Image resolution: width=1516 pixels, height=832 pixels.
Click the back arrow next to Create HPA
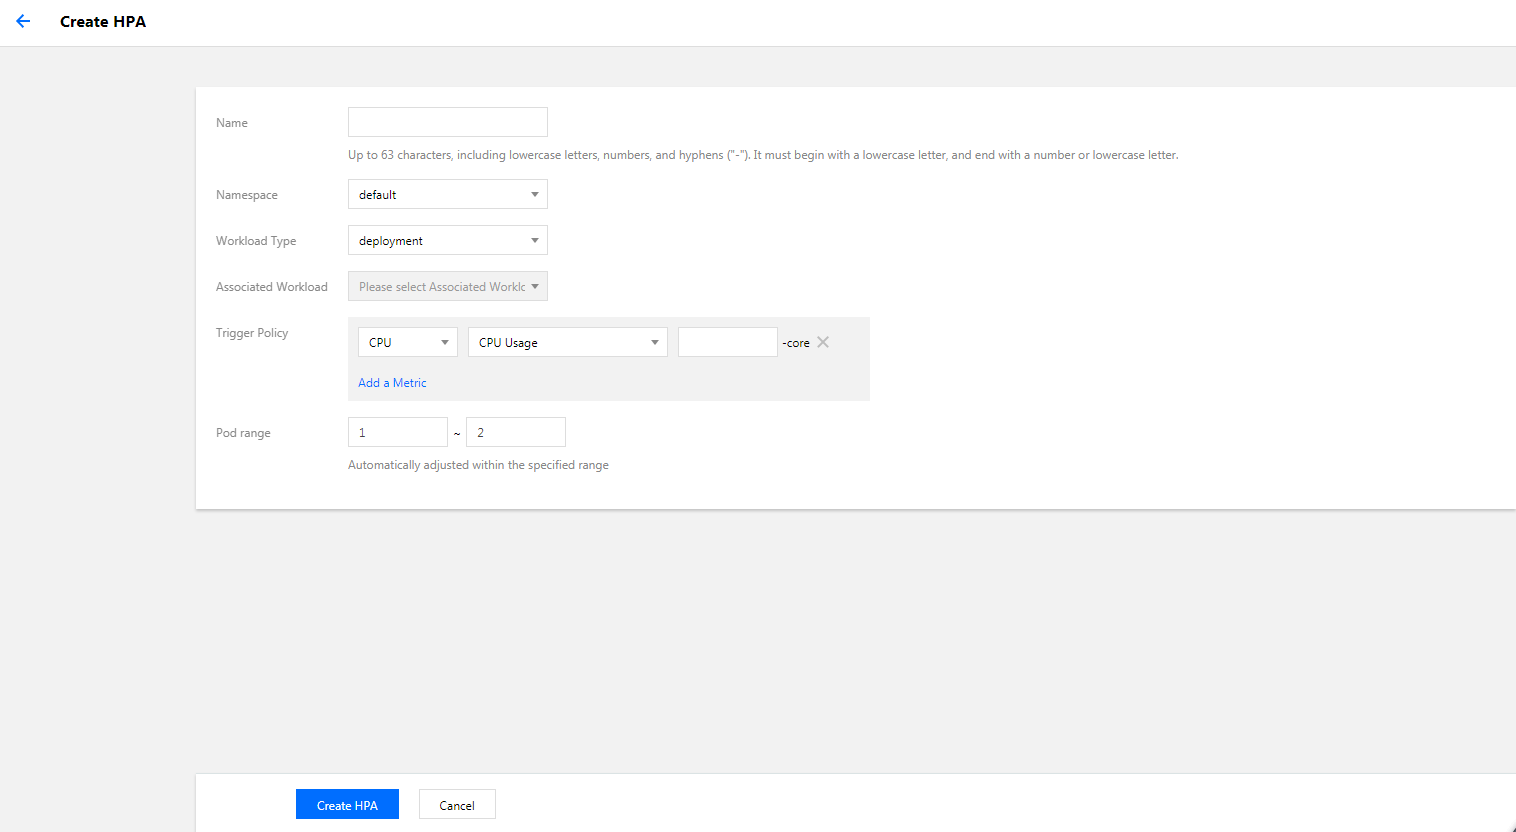pyautogui.click(x=23, y=21)
